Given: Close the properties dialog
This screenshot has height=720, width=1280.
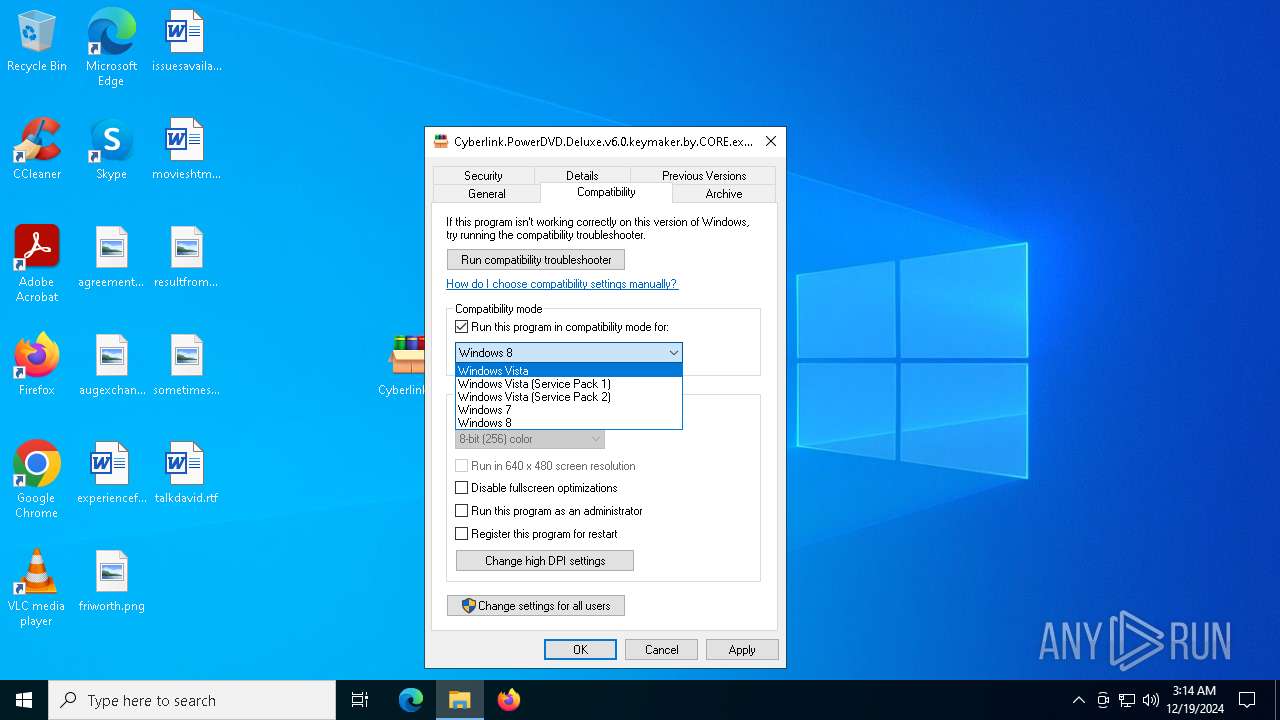Looking at the screenshot, I should pos(771,142).
